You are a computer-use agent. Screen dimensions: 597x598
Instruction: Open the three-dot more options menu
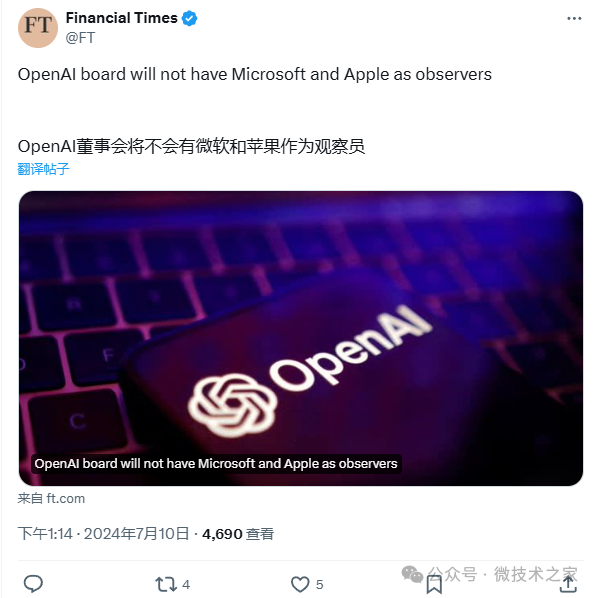574,18
